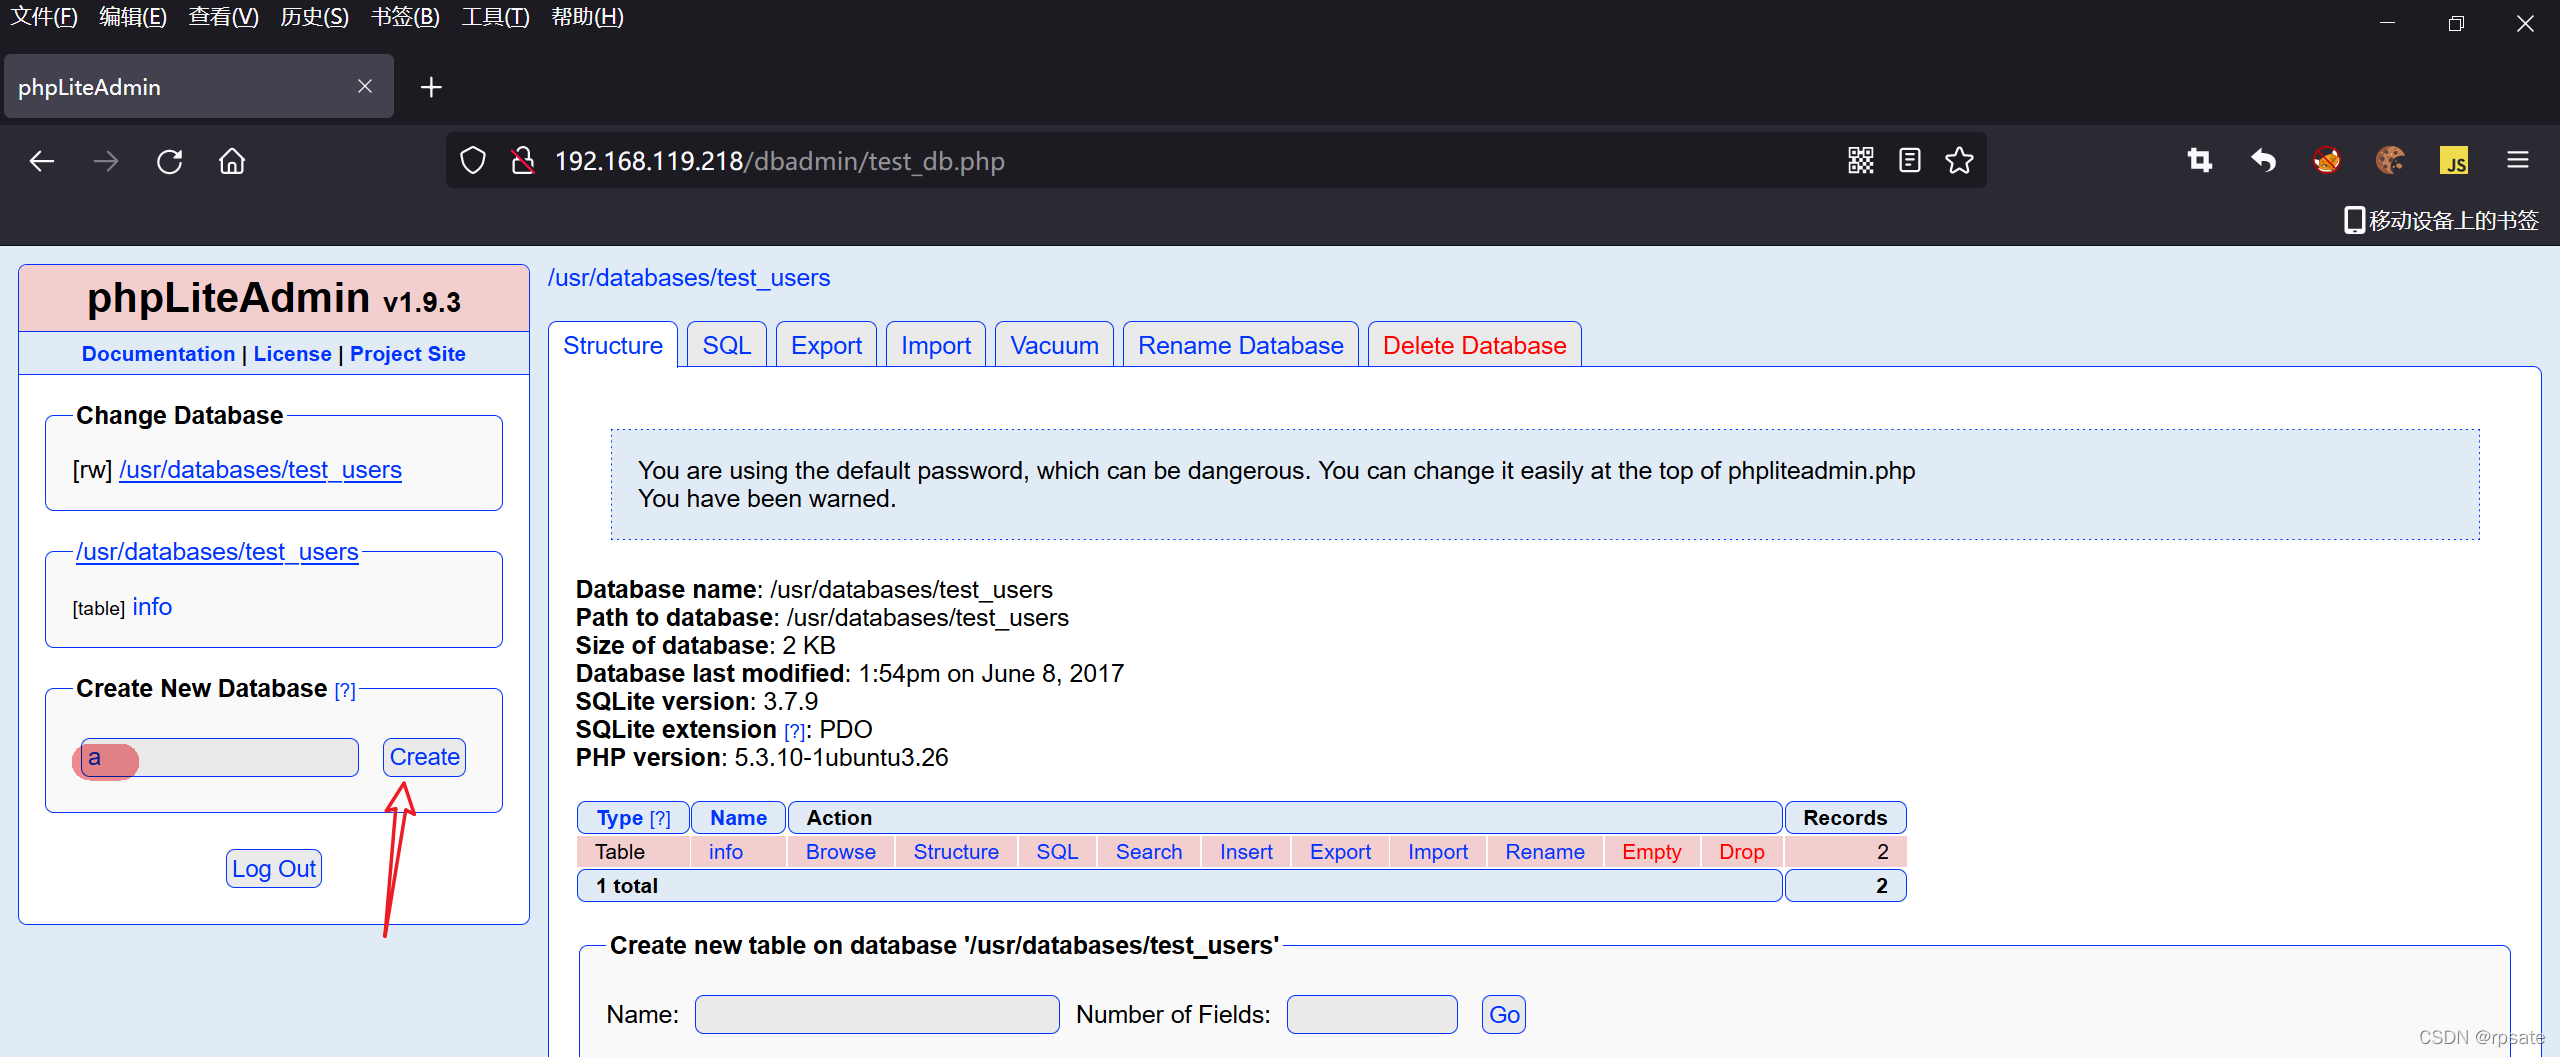The width and height of the screenshot is (2560, 1057).
Task: Open mobile device bookmarks folder
Action: [x=2442, y=220]
